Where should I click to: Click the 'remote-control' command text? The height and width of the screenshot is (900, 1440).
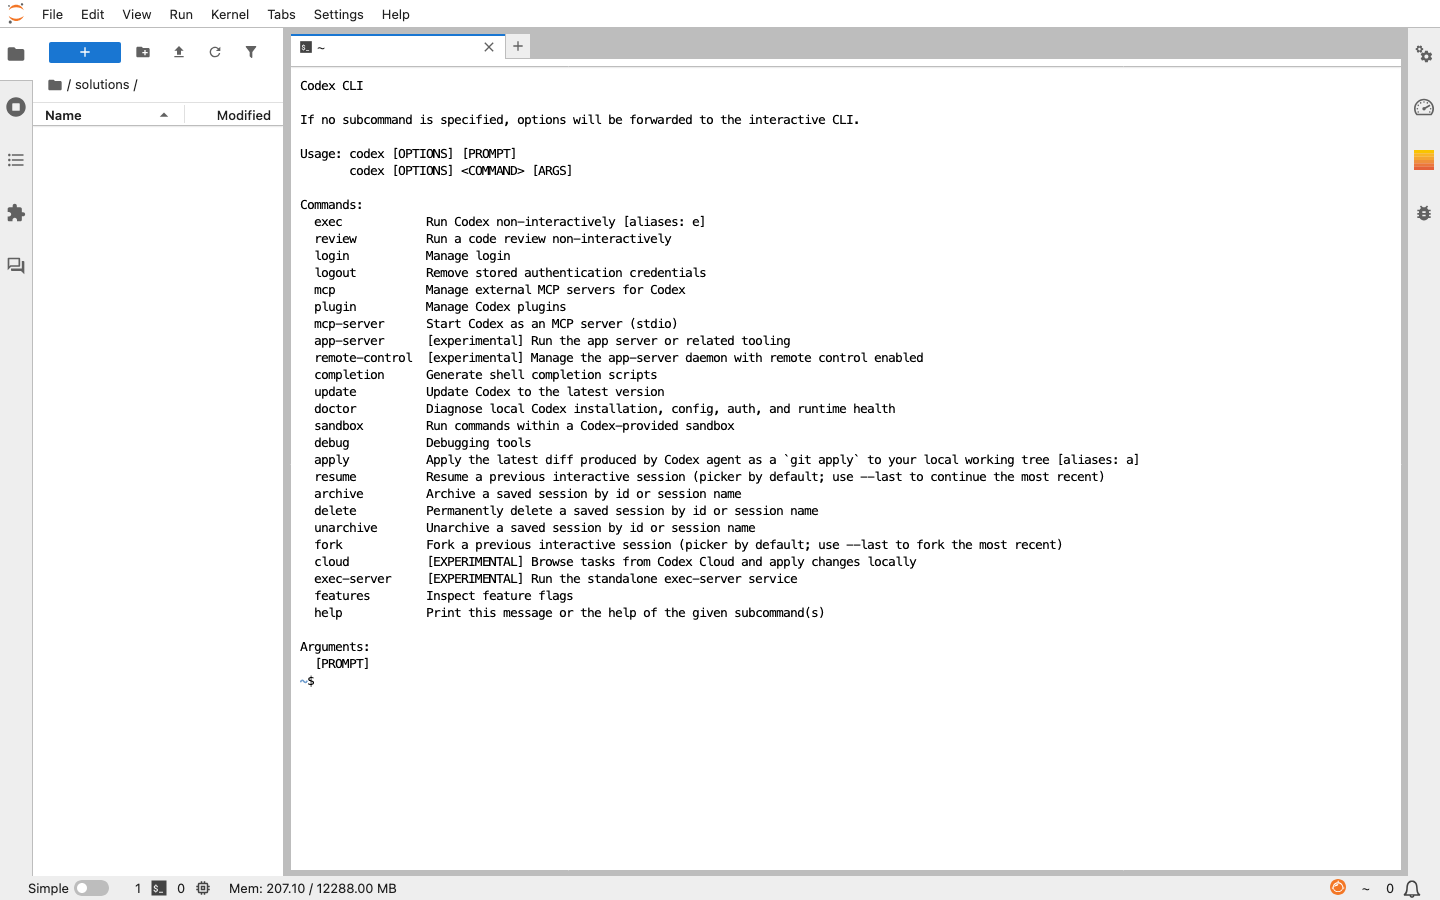(363, 358)
